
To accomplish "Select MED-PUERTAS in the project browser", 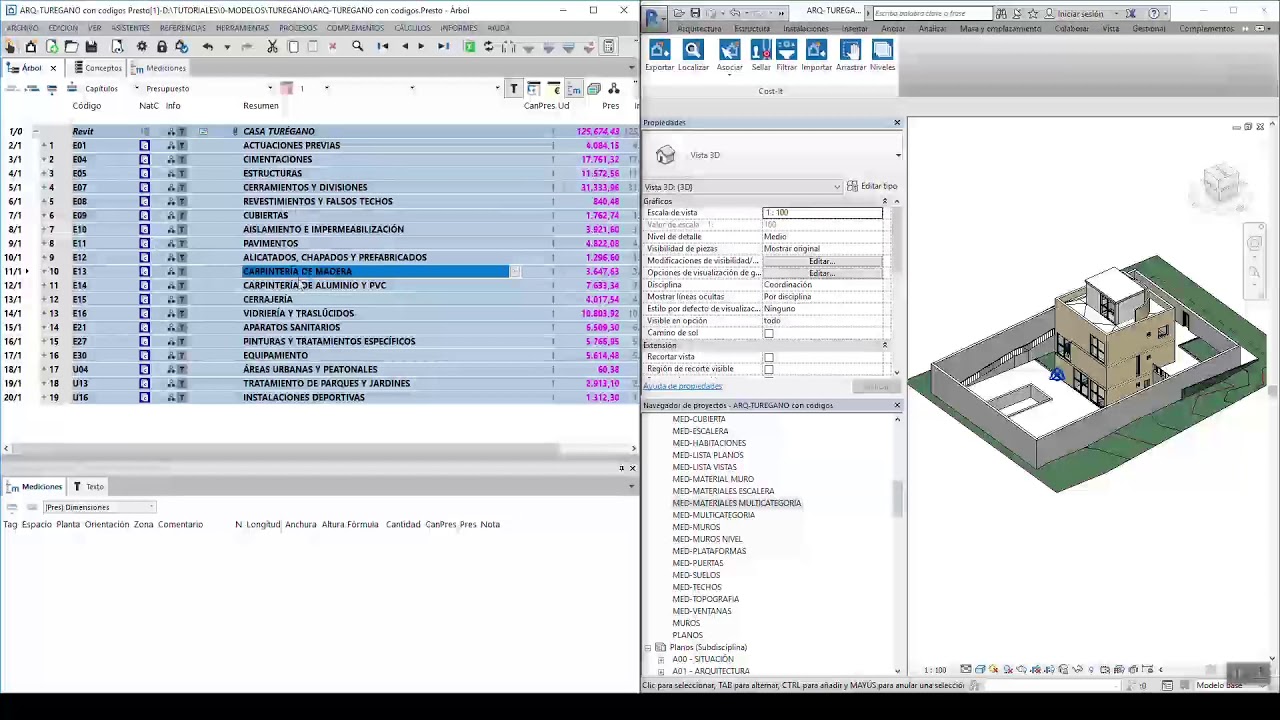I will tap(698, 563).
